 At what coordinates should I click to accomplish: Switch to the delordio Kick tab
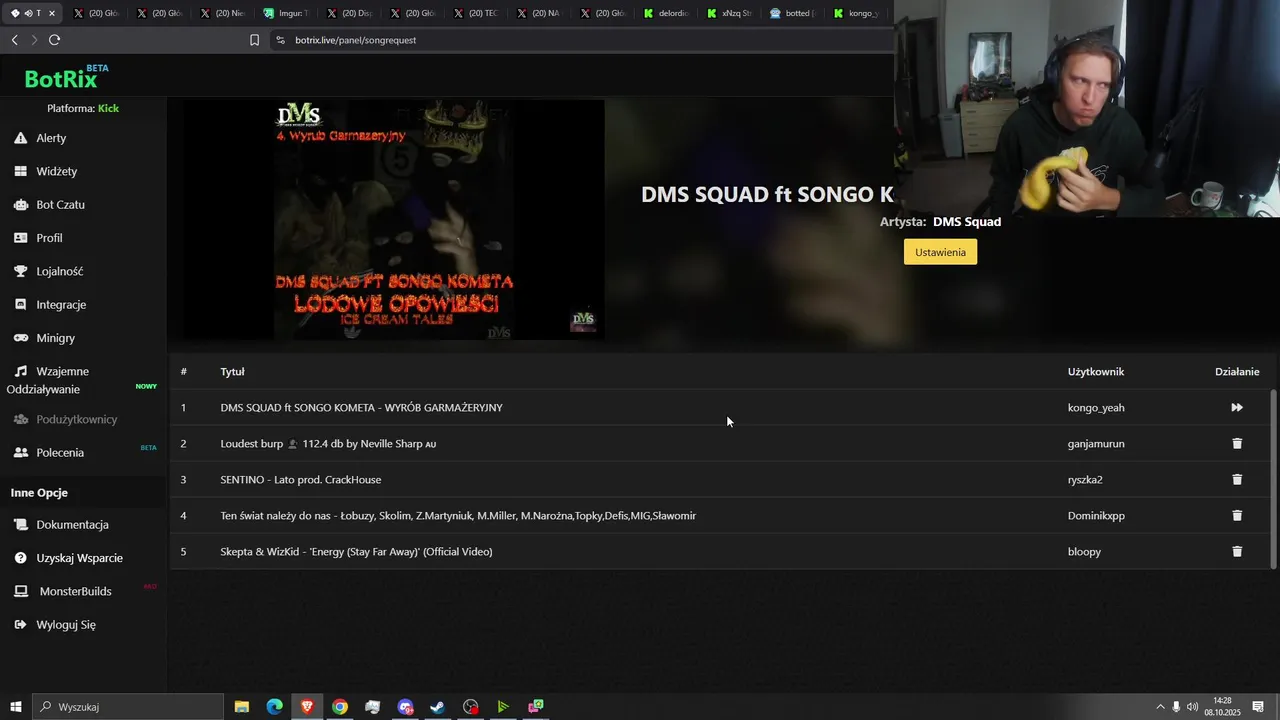666,13
